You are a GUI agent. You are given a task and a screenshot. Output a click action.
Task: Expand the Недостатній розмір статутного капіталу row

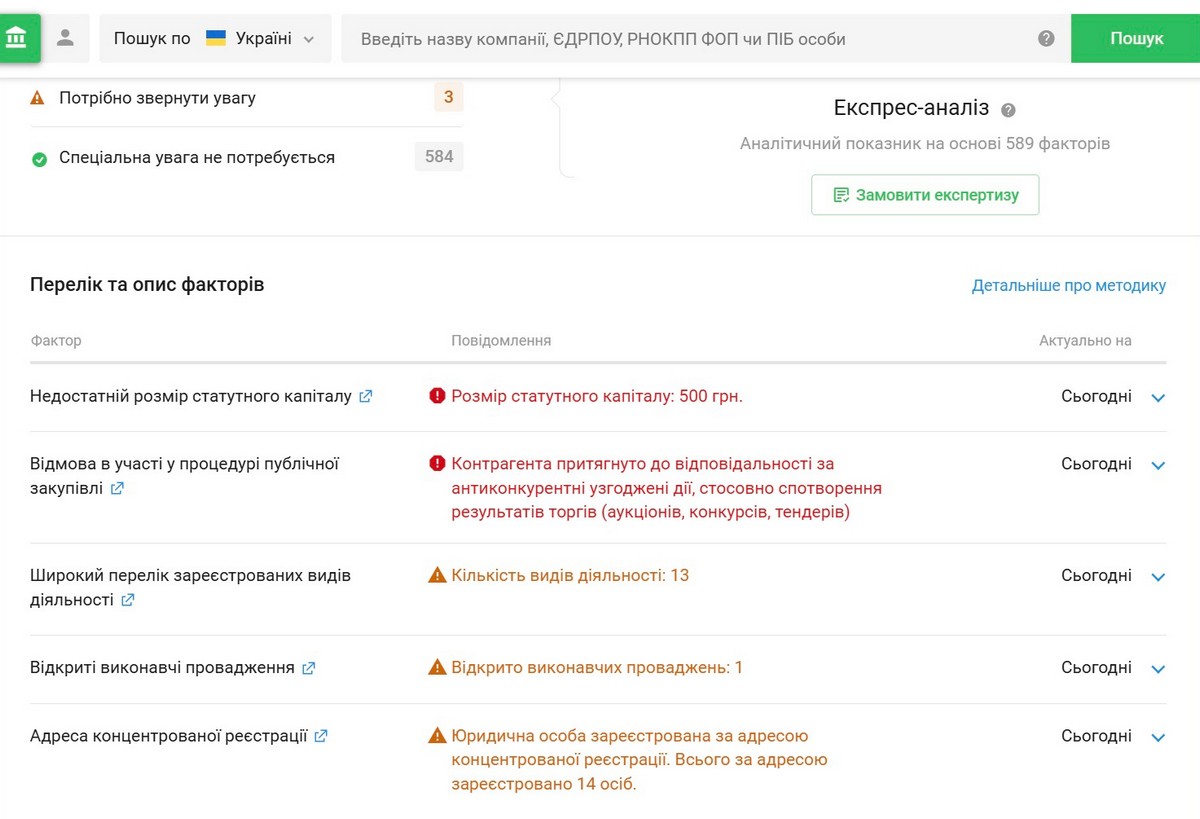click(x=1158, y=398)
